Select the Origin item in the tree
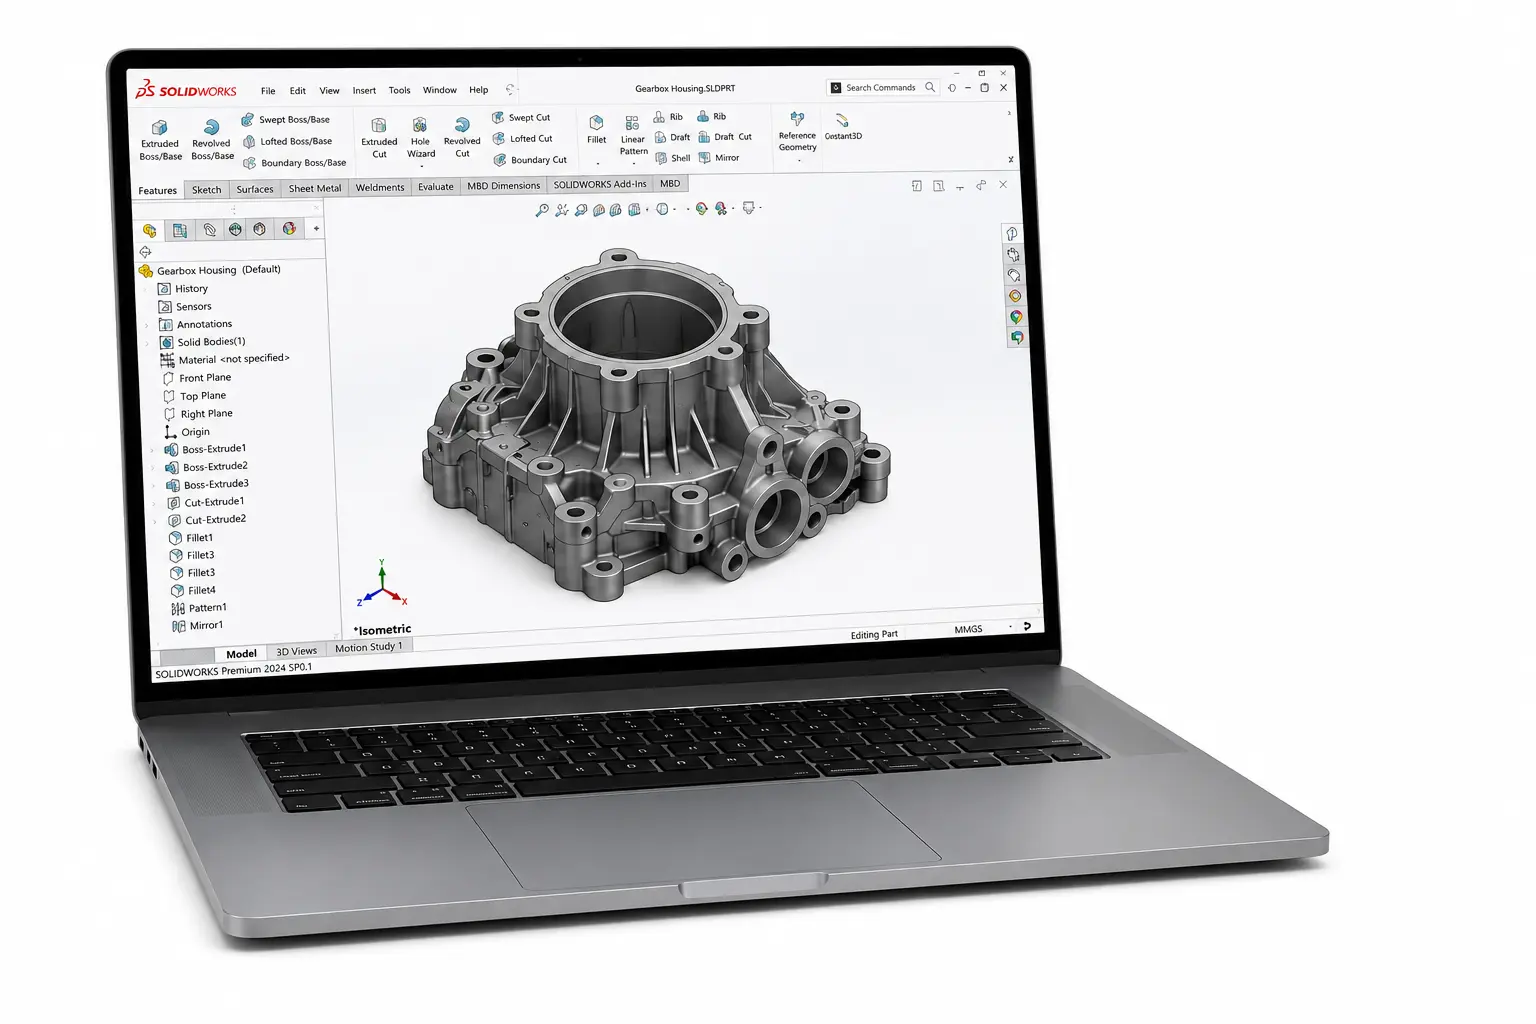The height and width of the screenshot is (1024, 1536). [x=188, y=432]
